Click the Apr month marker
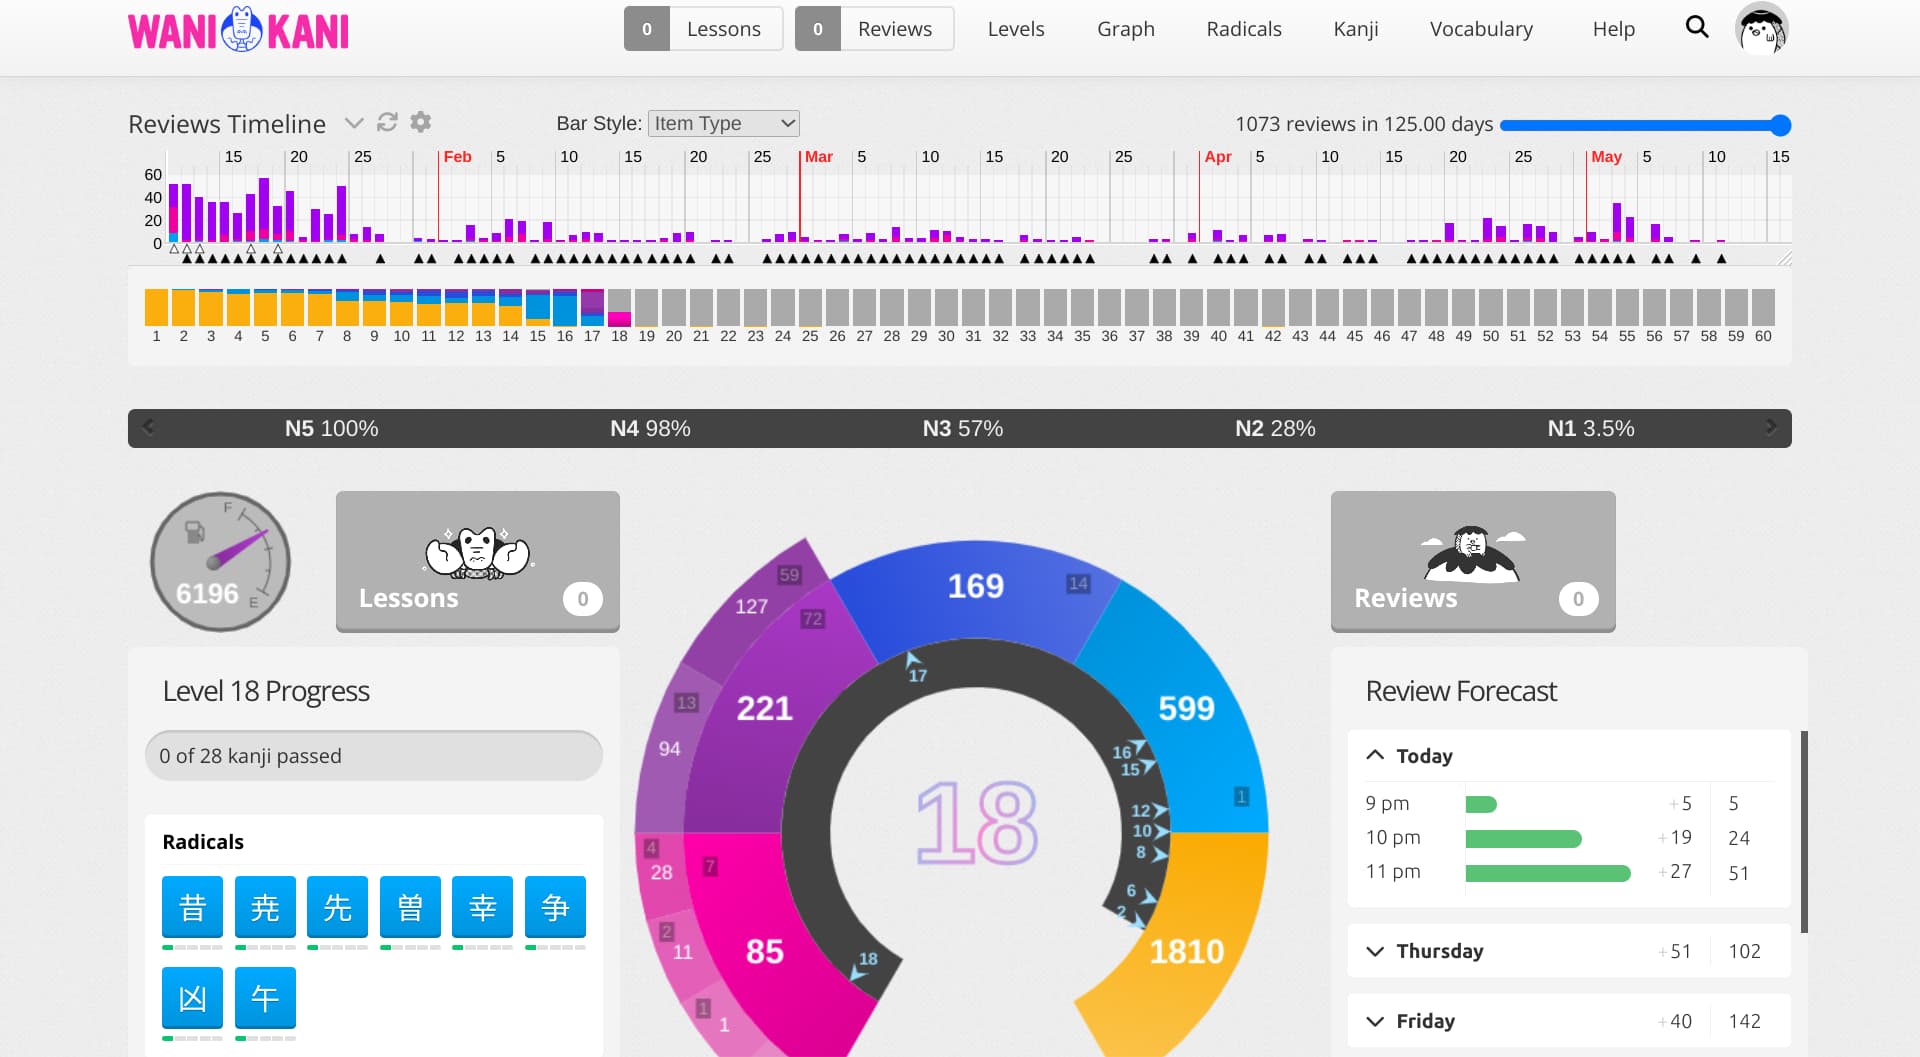The width and height of the screenshot is (1920, 1057). click(x=1217, y=157)
